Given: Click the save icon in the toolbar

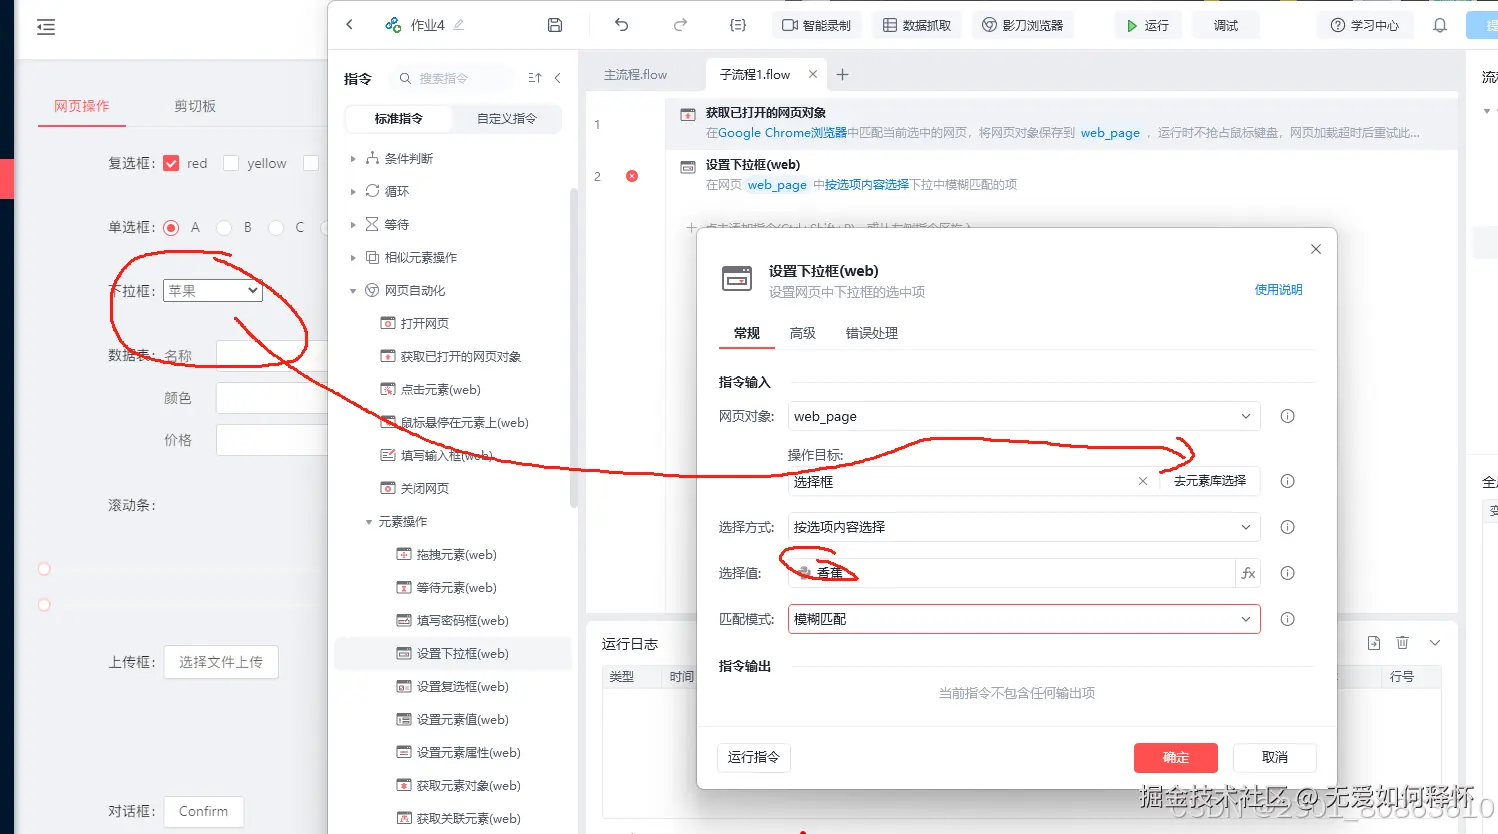Looking at the screenshot, I should (x=554, y=25).
